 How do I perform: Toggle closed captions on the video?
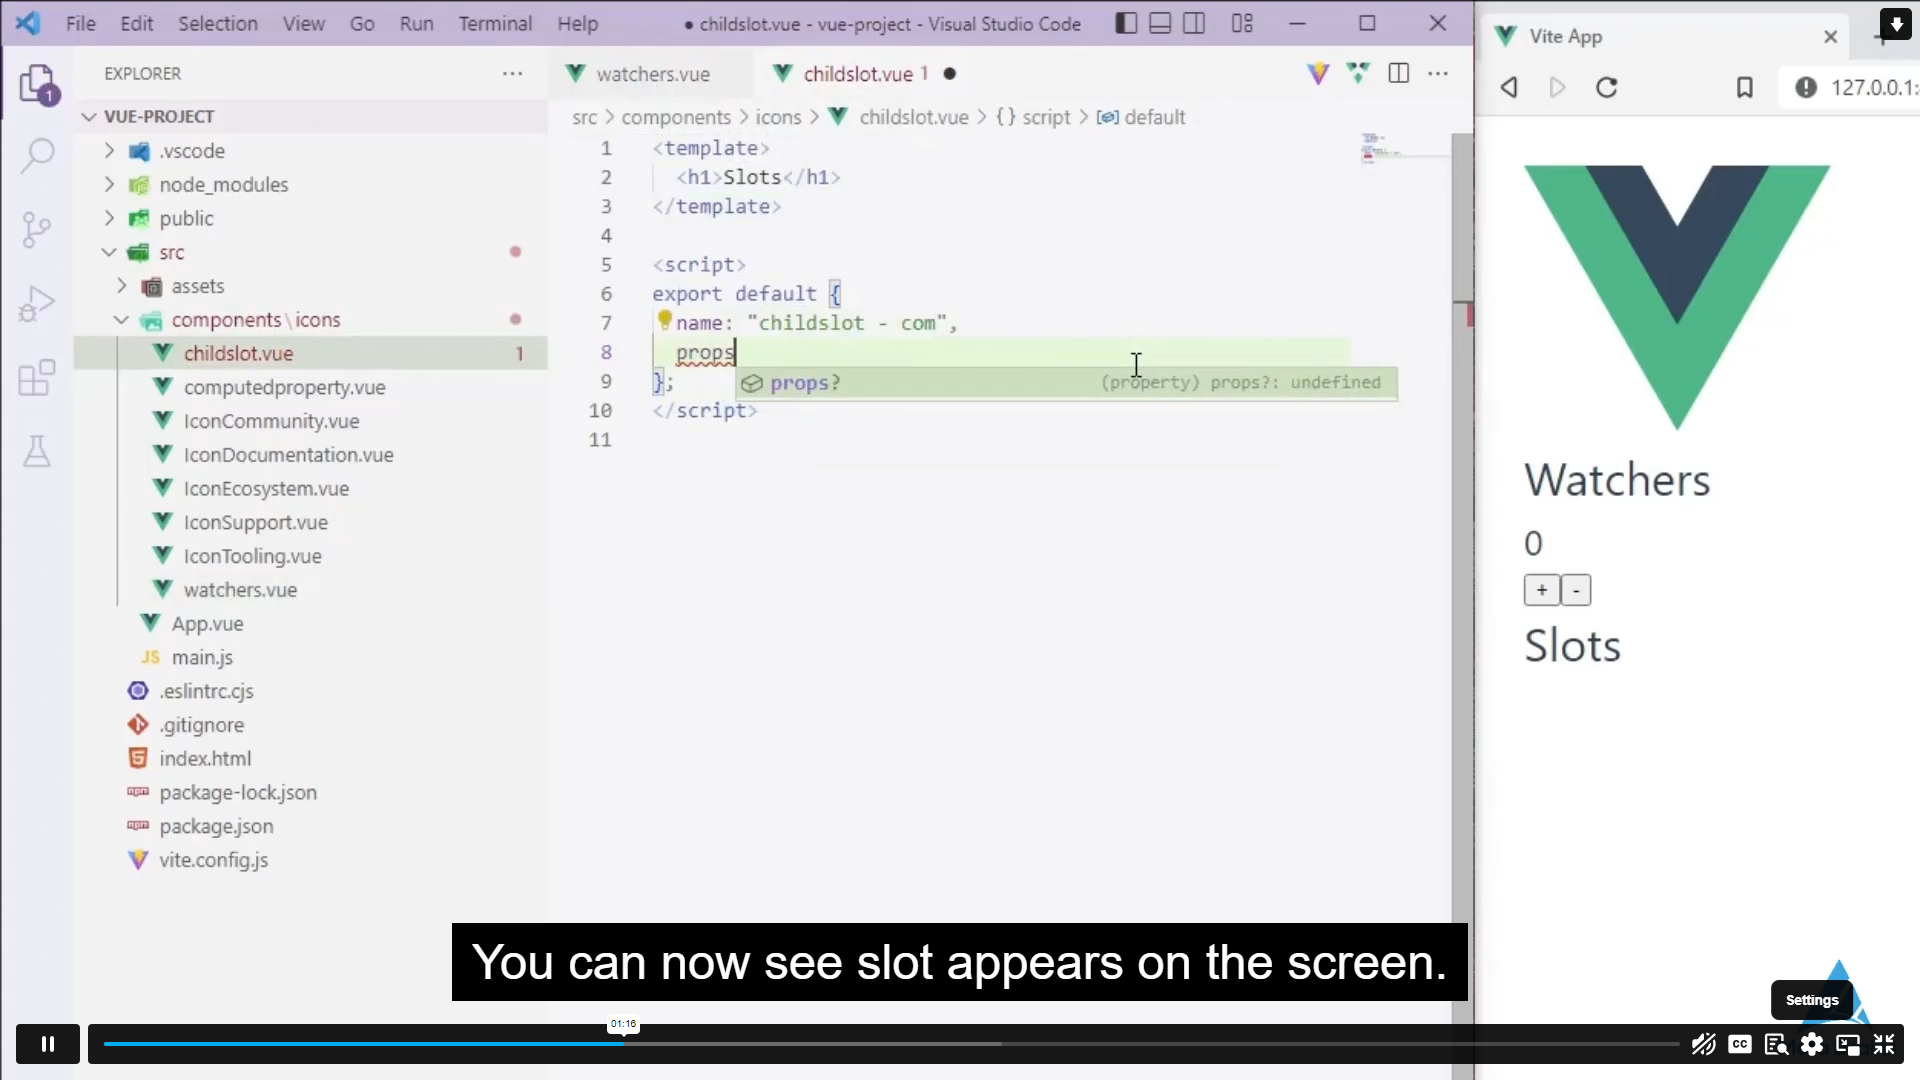pyautogui.click(x=1740, y=1044)
